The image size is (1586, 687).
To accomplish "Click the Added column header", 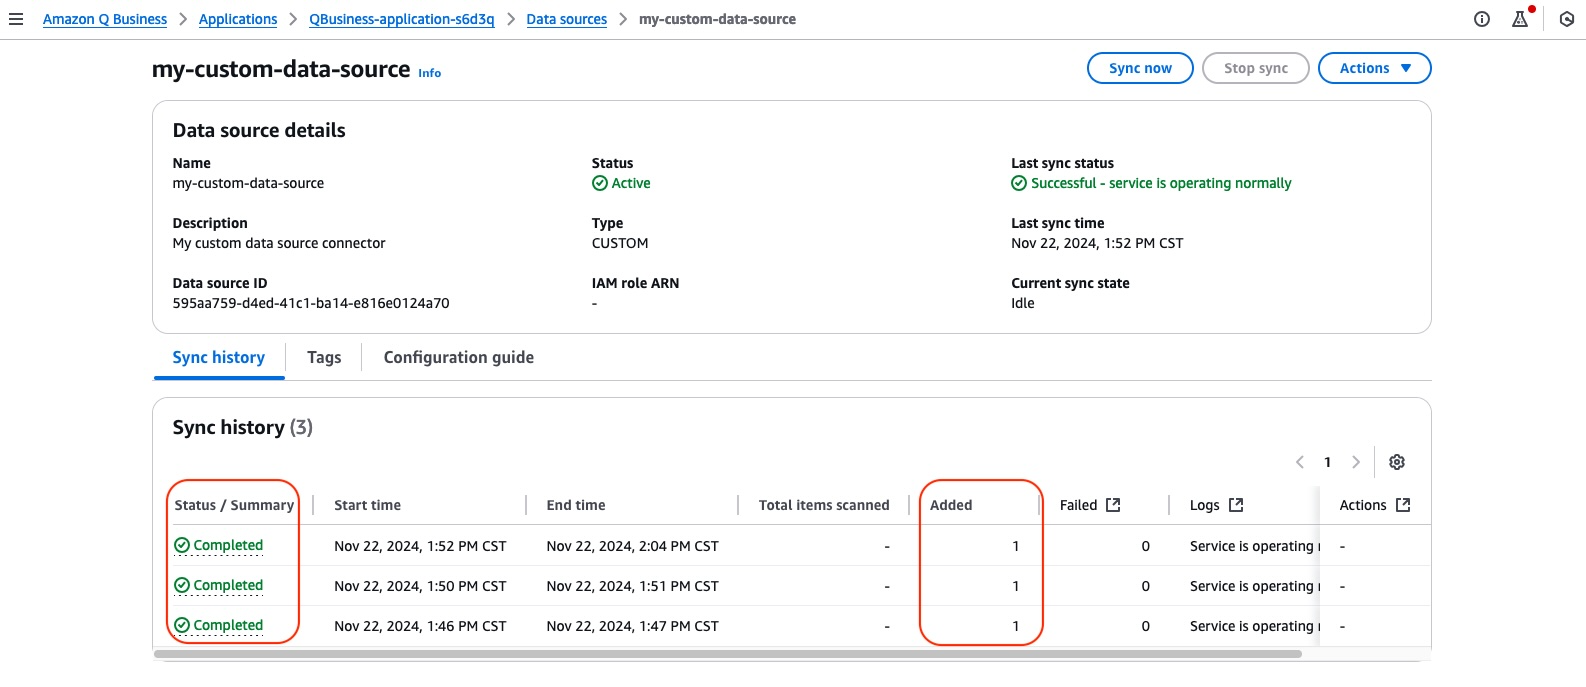I will point(951,505).
